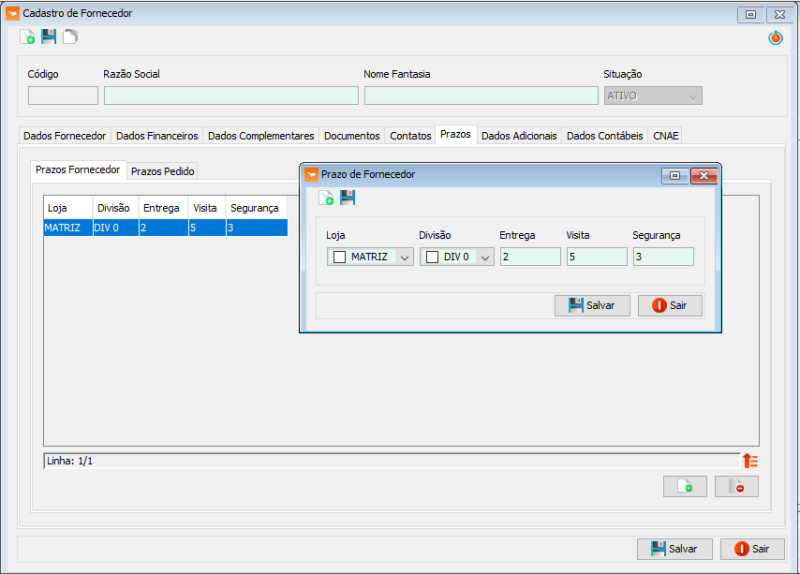Click the Código input field

(63, 95)
